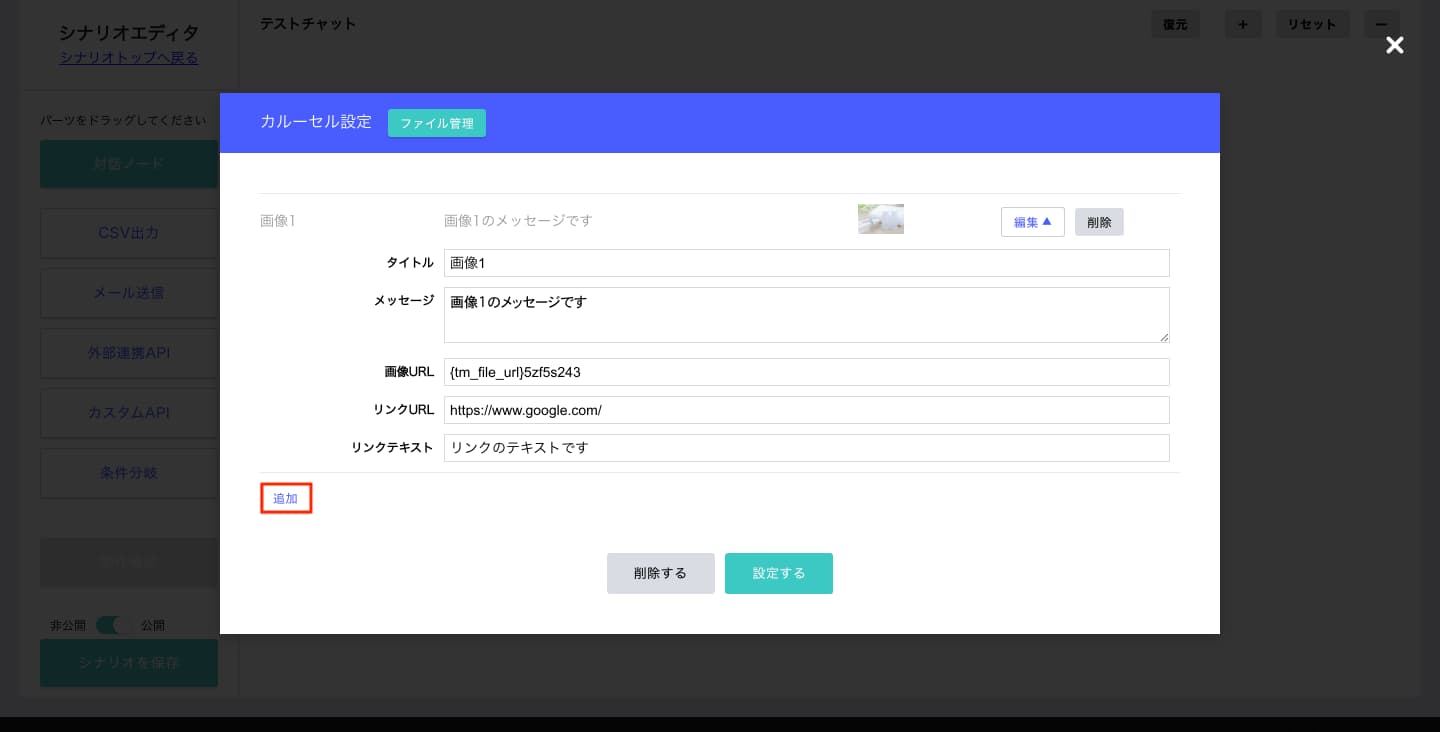Select the メール送信 part
The height and width of the screenshot is (732, 1440).
(x=129, y=293)
